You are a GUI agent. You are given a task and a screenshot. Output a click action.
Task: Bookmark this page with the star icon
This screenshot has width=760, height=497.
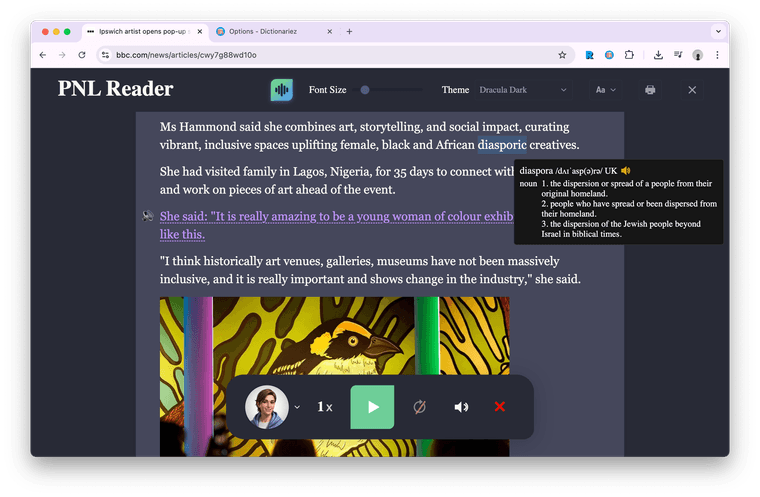[x=562, y=55]
